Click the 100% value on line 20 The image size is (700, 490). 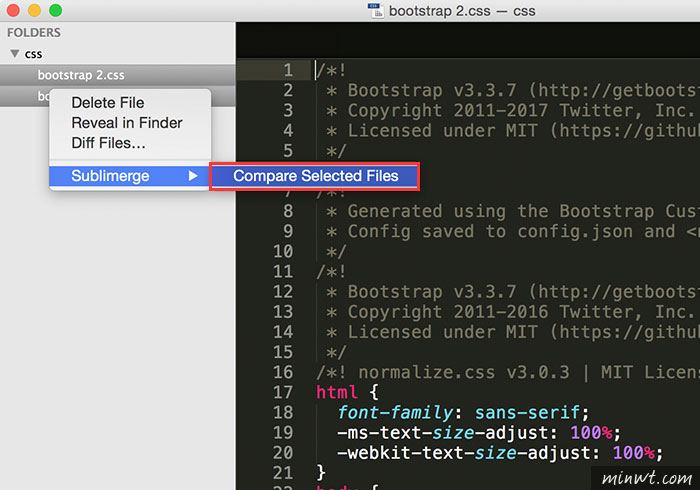pyautogui.click(x=633, y=453)
